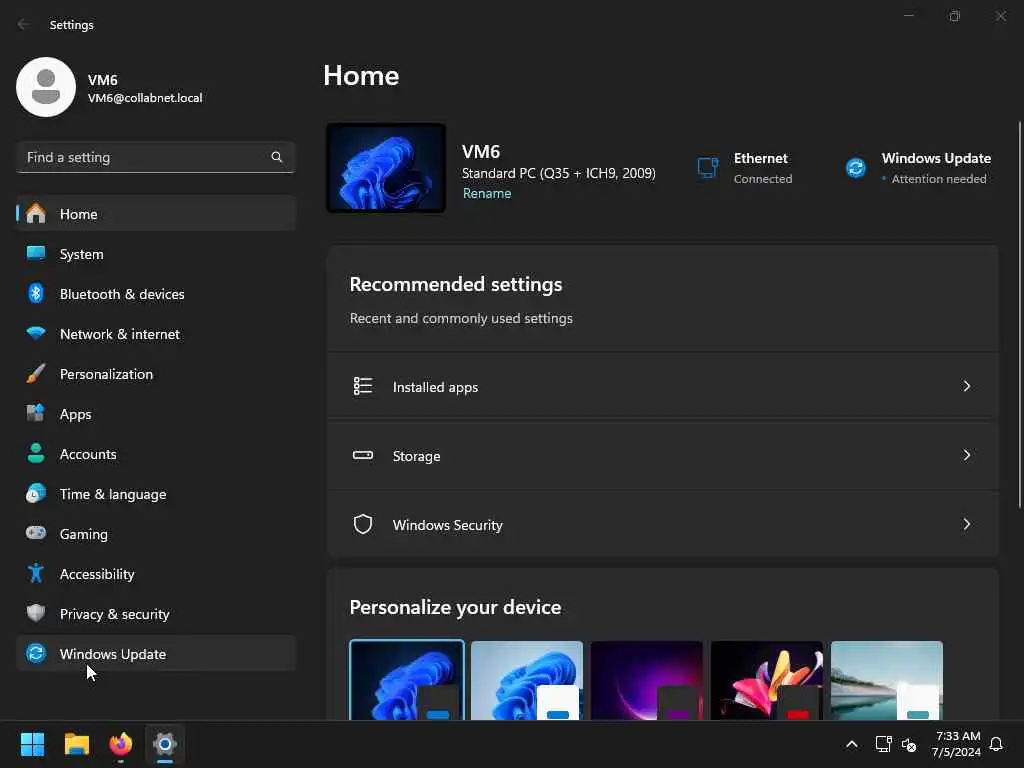This screenshot has height=768, width=1024.
Task: Click the Privacy & security shield icon
Action: click(x=36, y=613)
